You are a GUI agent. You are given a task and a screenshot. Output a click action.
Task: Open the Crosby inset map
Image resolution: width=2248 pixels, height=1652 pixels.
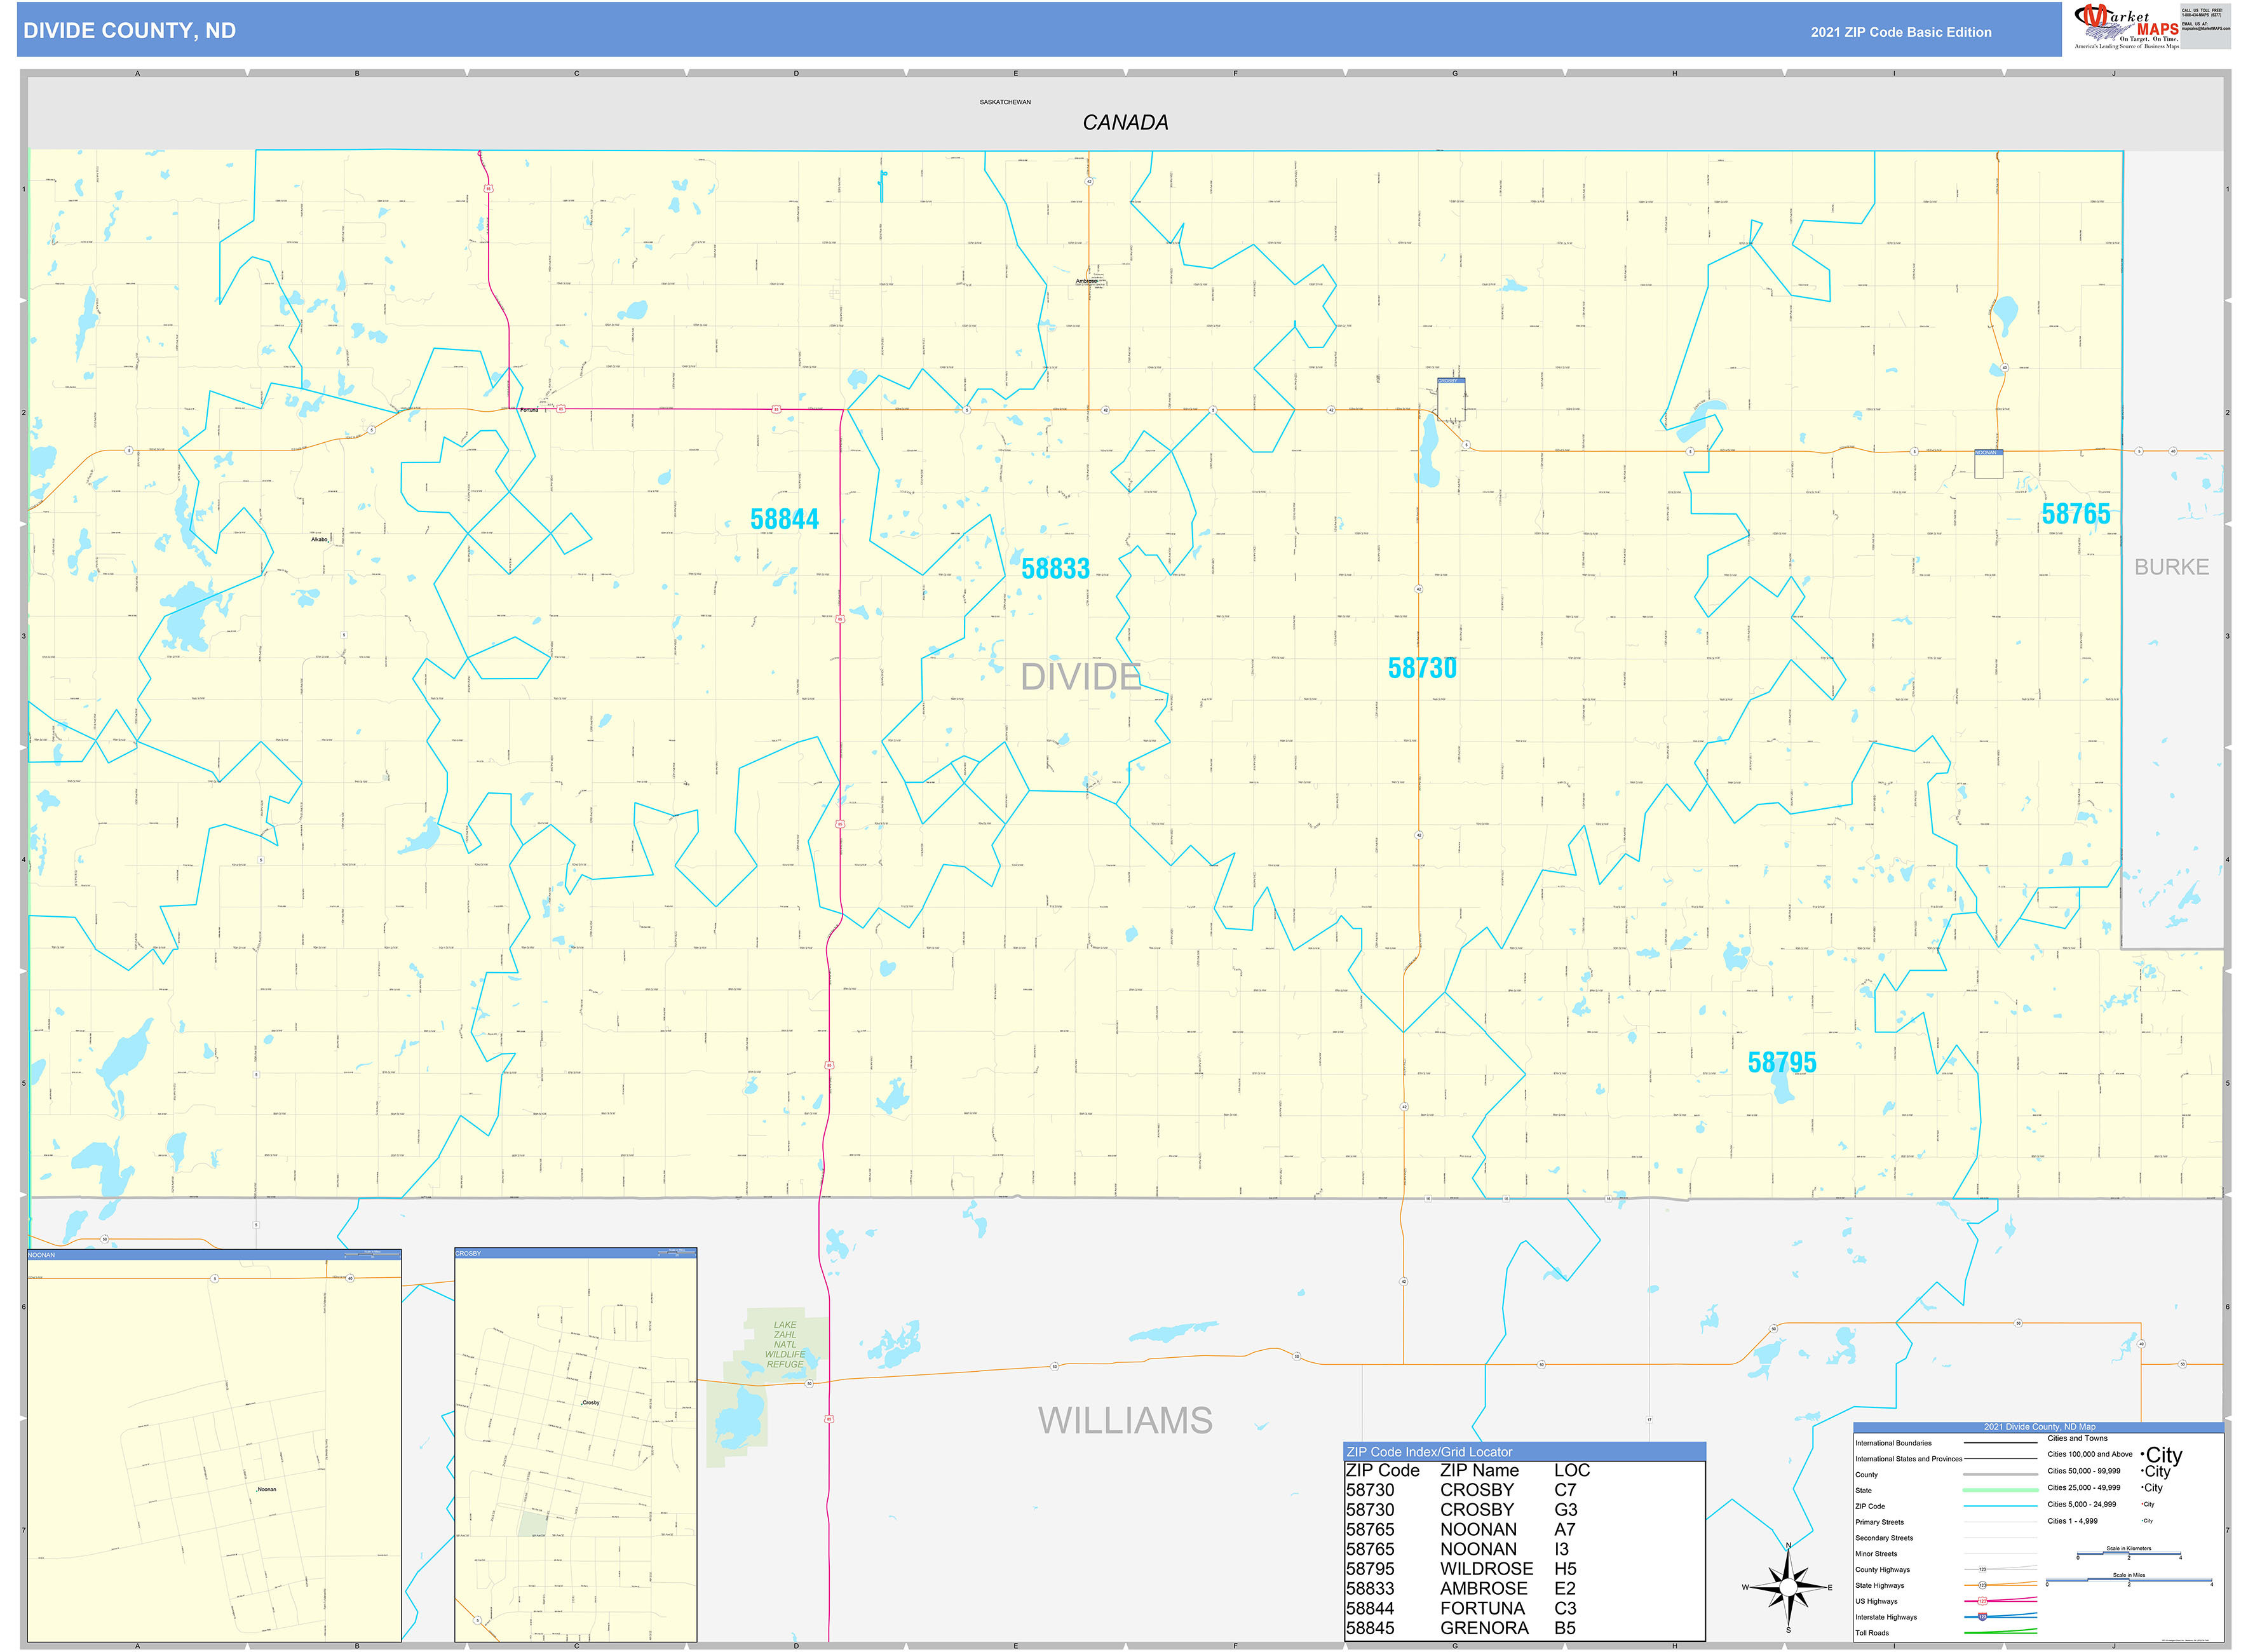[x=576, y=1444]
